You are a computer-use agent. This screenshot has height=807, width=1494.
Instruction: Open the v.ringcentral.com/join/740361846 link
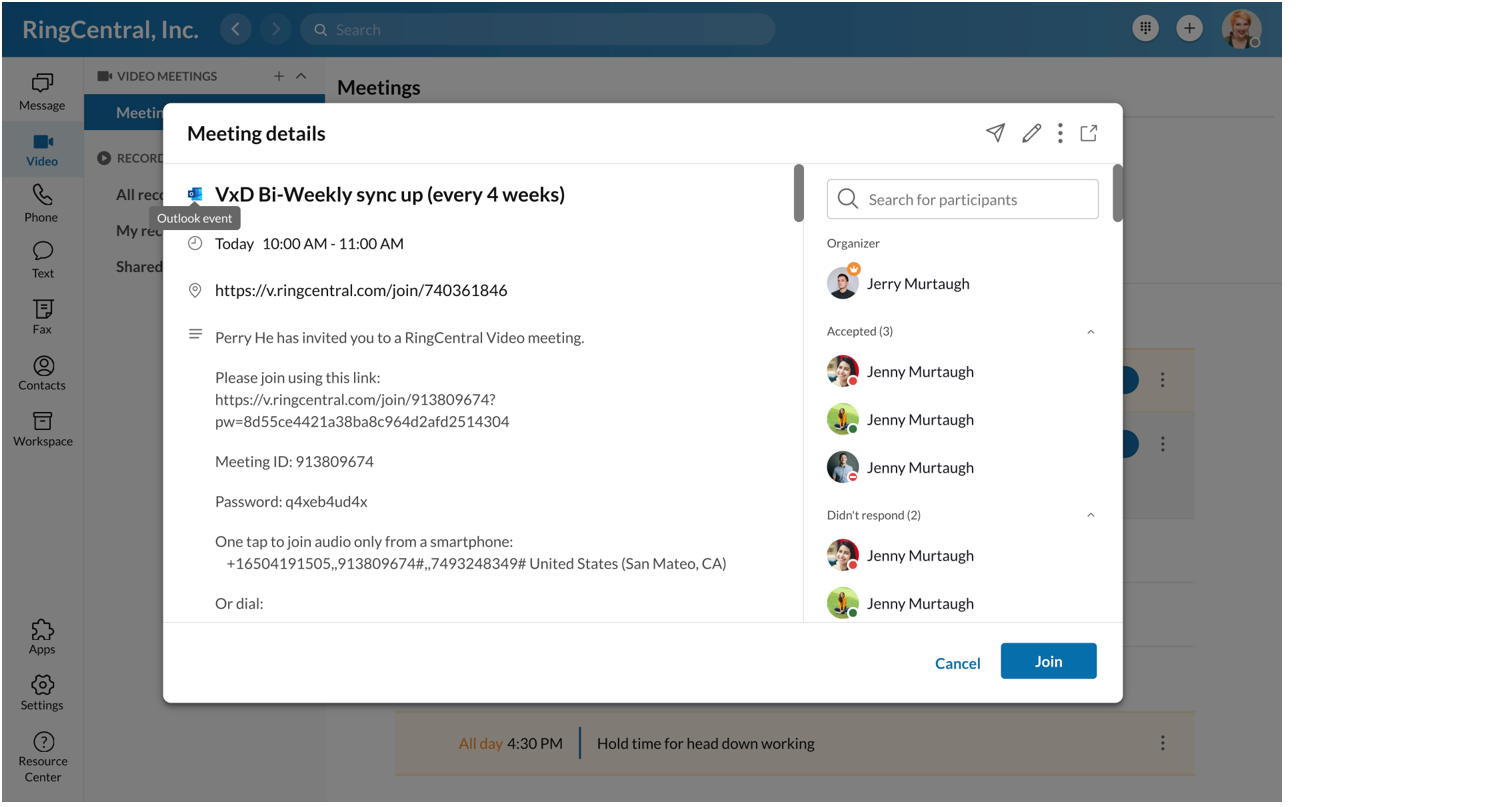(x=361, y=291)
